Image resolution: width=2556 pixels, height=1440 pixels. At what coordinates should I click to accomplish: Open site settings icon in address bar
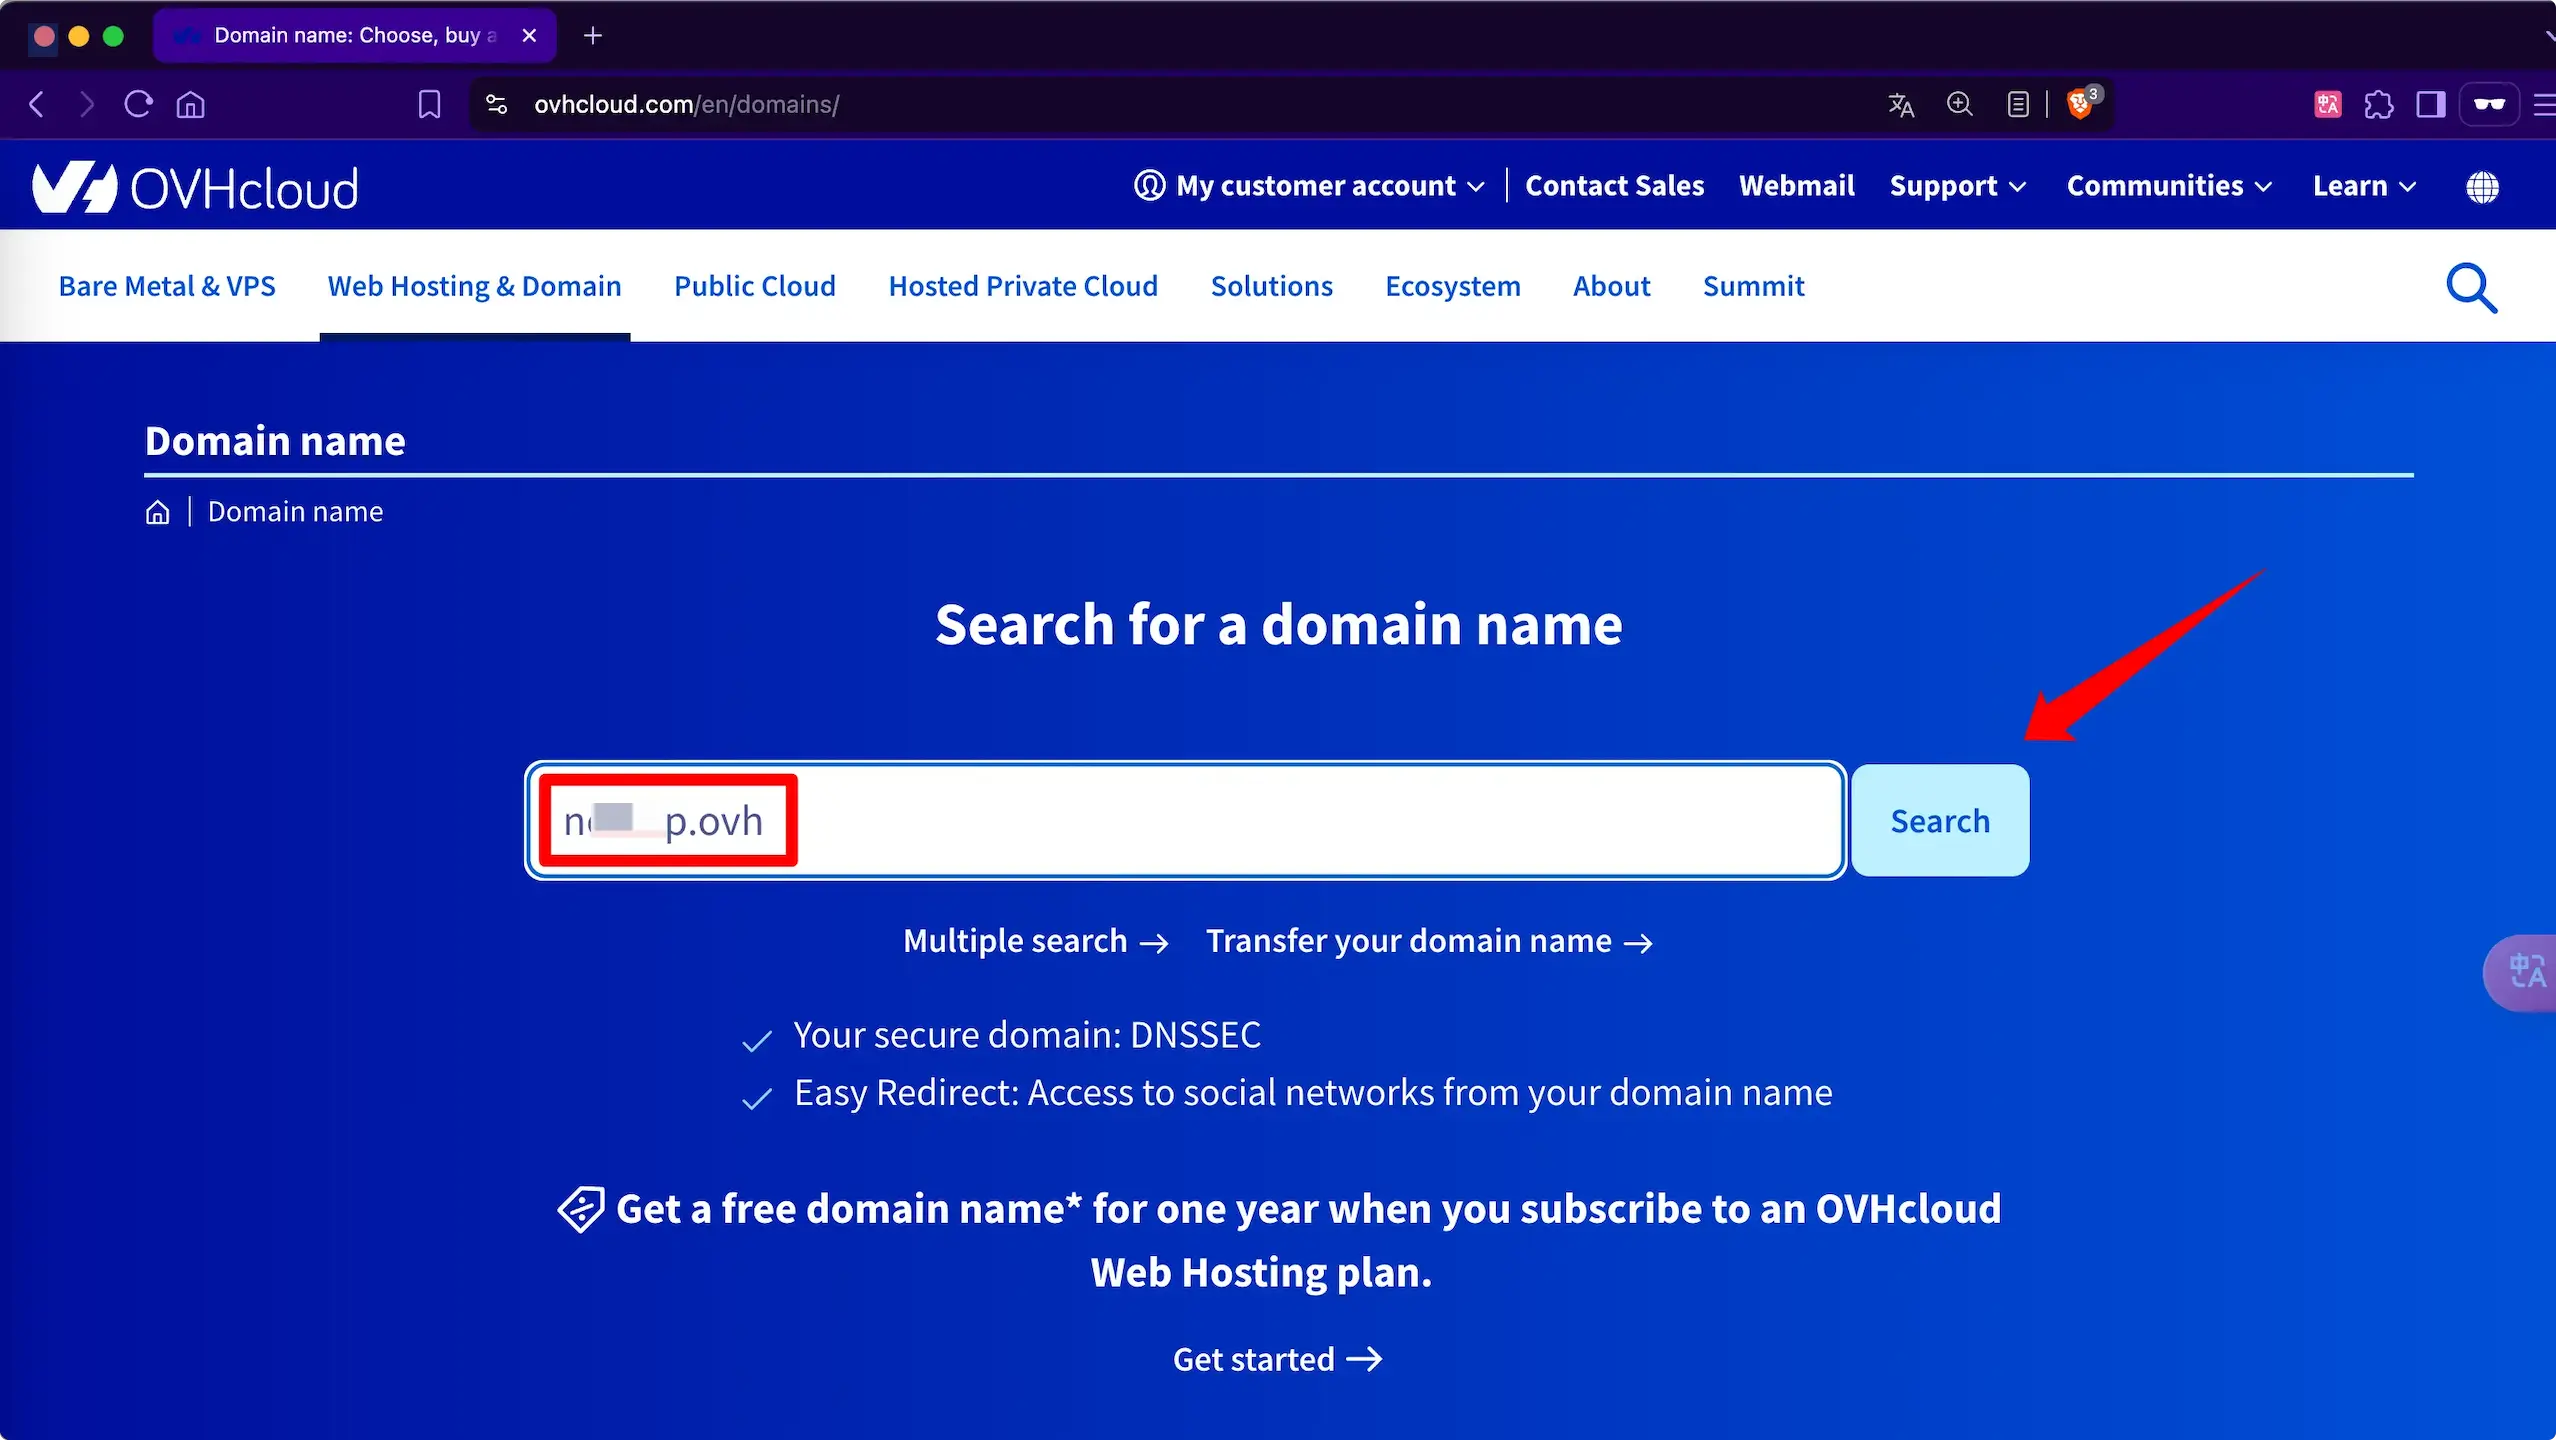[496, 104]
